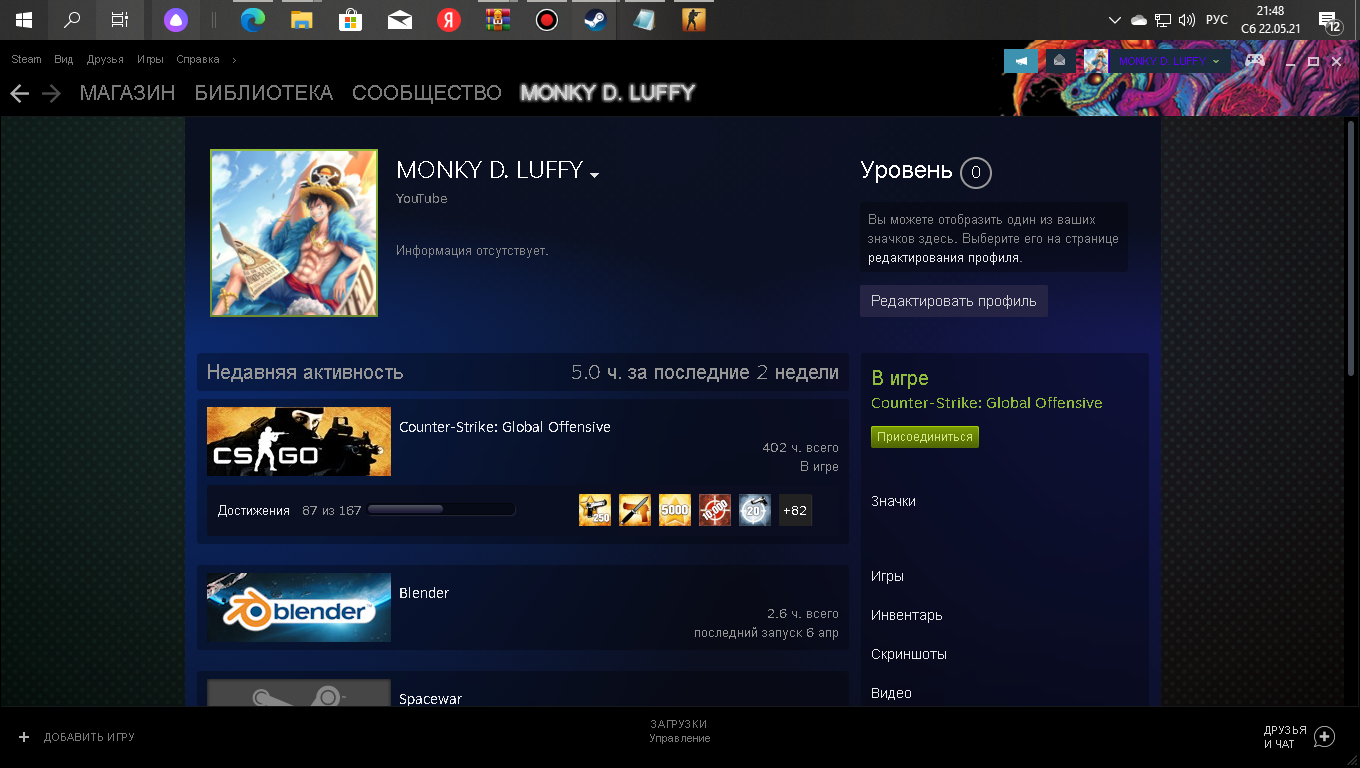
Task: Expand the menu bar overflow chevron
Action: (x=234, y=60)
